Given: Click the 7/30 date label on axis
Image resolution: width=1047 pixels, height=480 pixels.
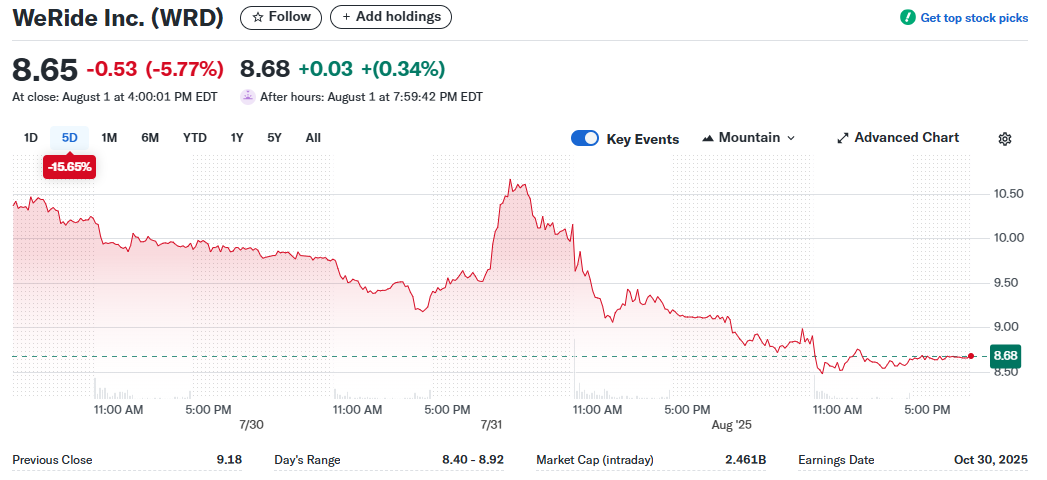Looking at the screenshot, I should [250, 425].
